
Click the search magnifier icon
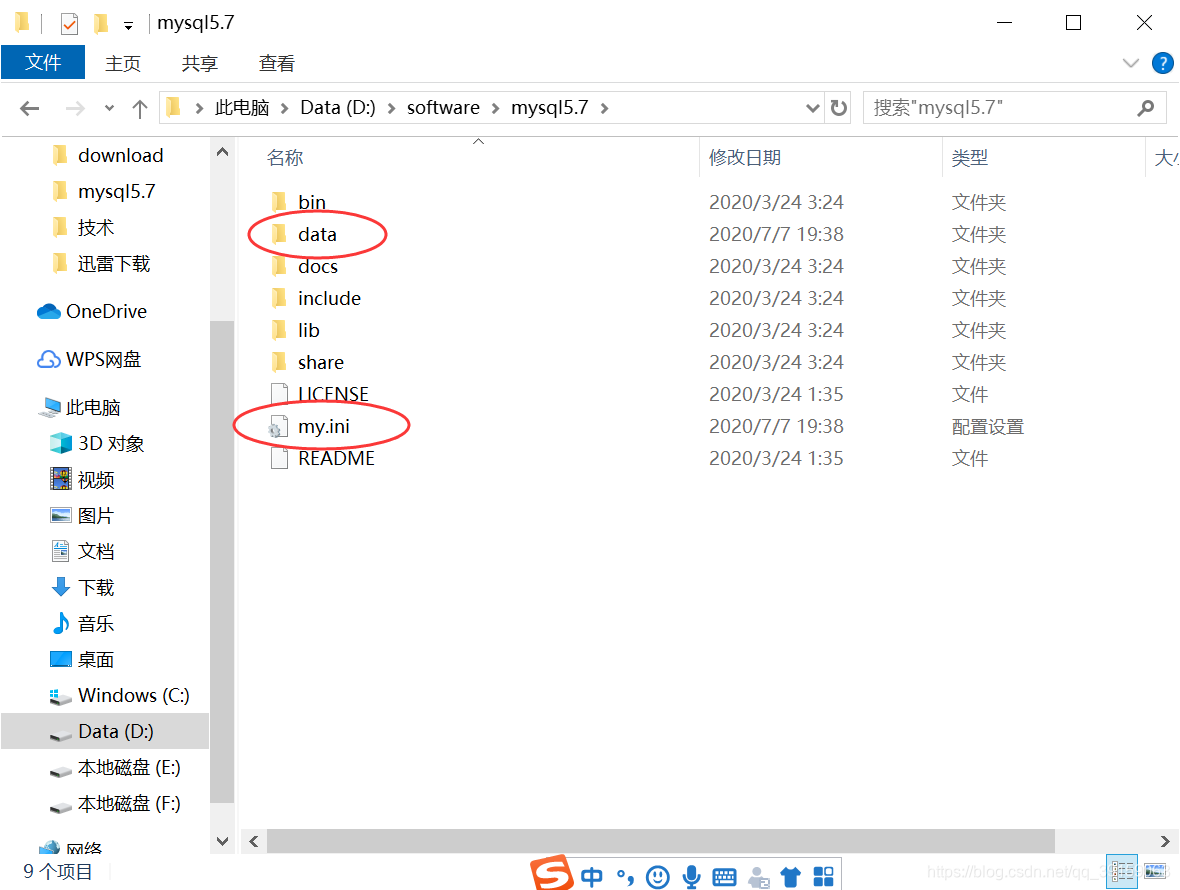[x=1145, y=108]
